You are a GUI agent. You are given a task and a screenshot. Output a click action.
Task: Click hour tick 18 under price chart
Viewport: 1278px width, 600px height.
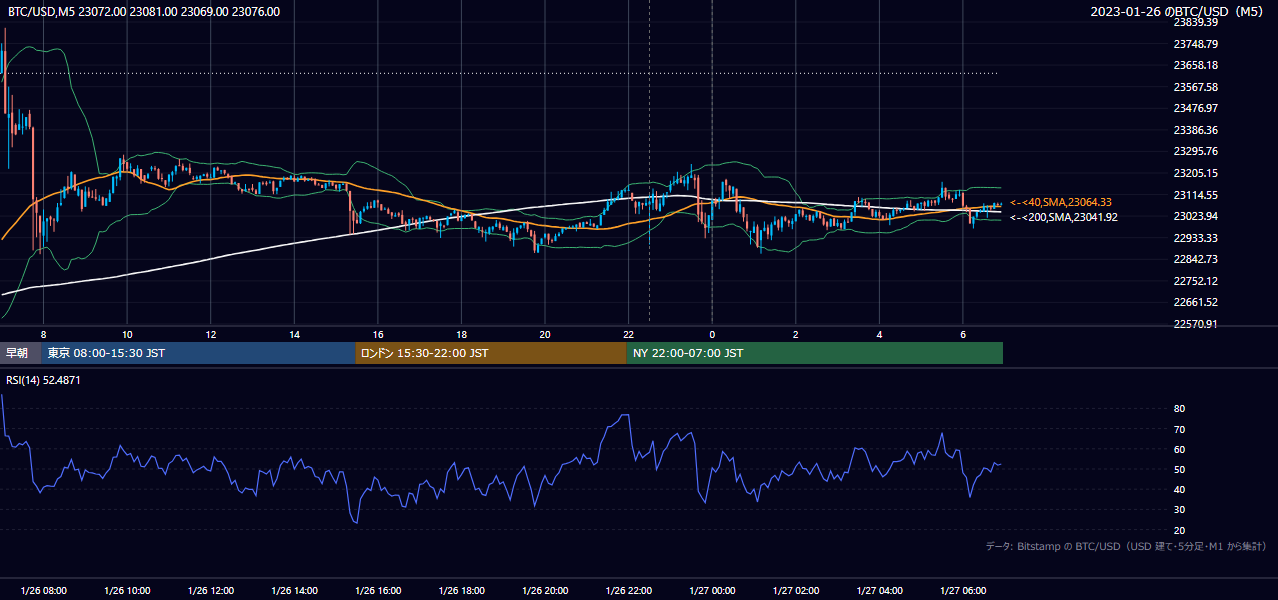click(x=461, y=334)
